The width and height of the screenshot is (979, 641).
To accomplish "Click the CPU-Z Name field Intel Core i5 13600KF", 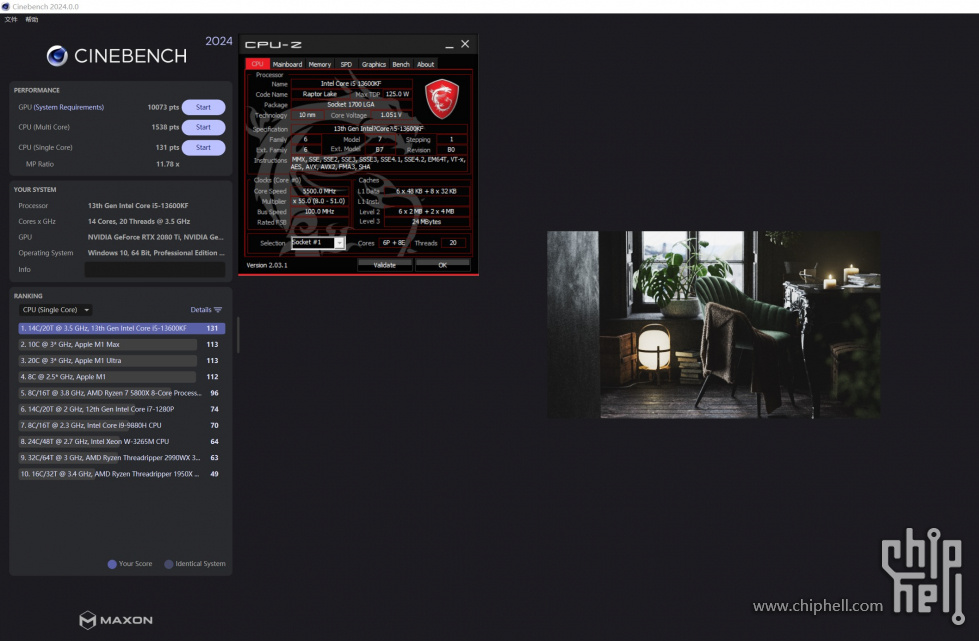I will 351,84.
